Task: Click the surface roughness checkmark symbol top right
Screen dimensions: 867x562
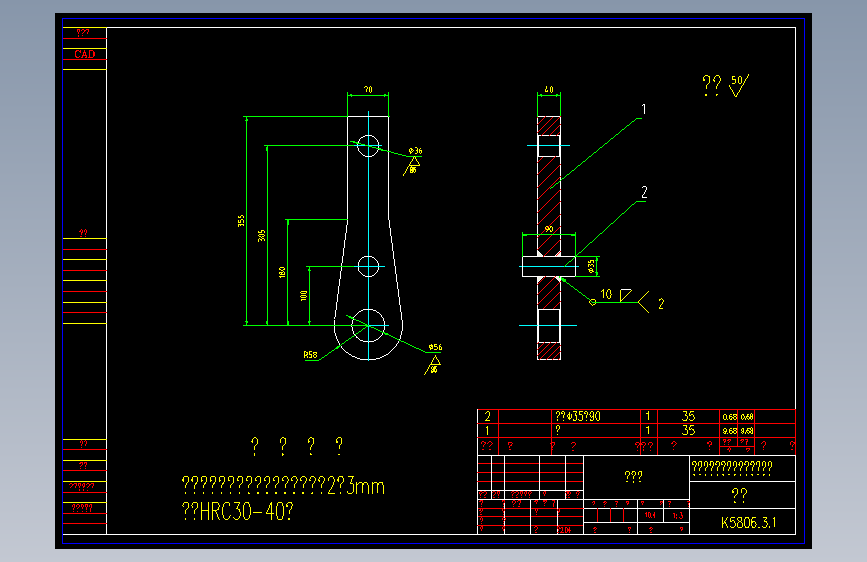Action: click(x=739, y=86)
